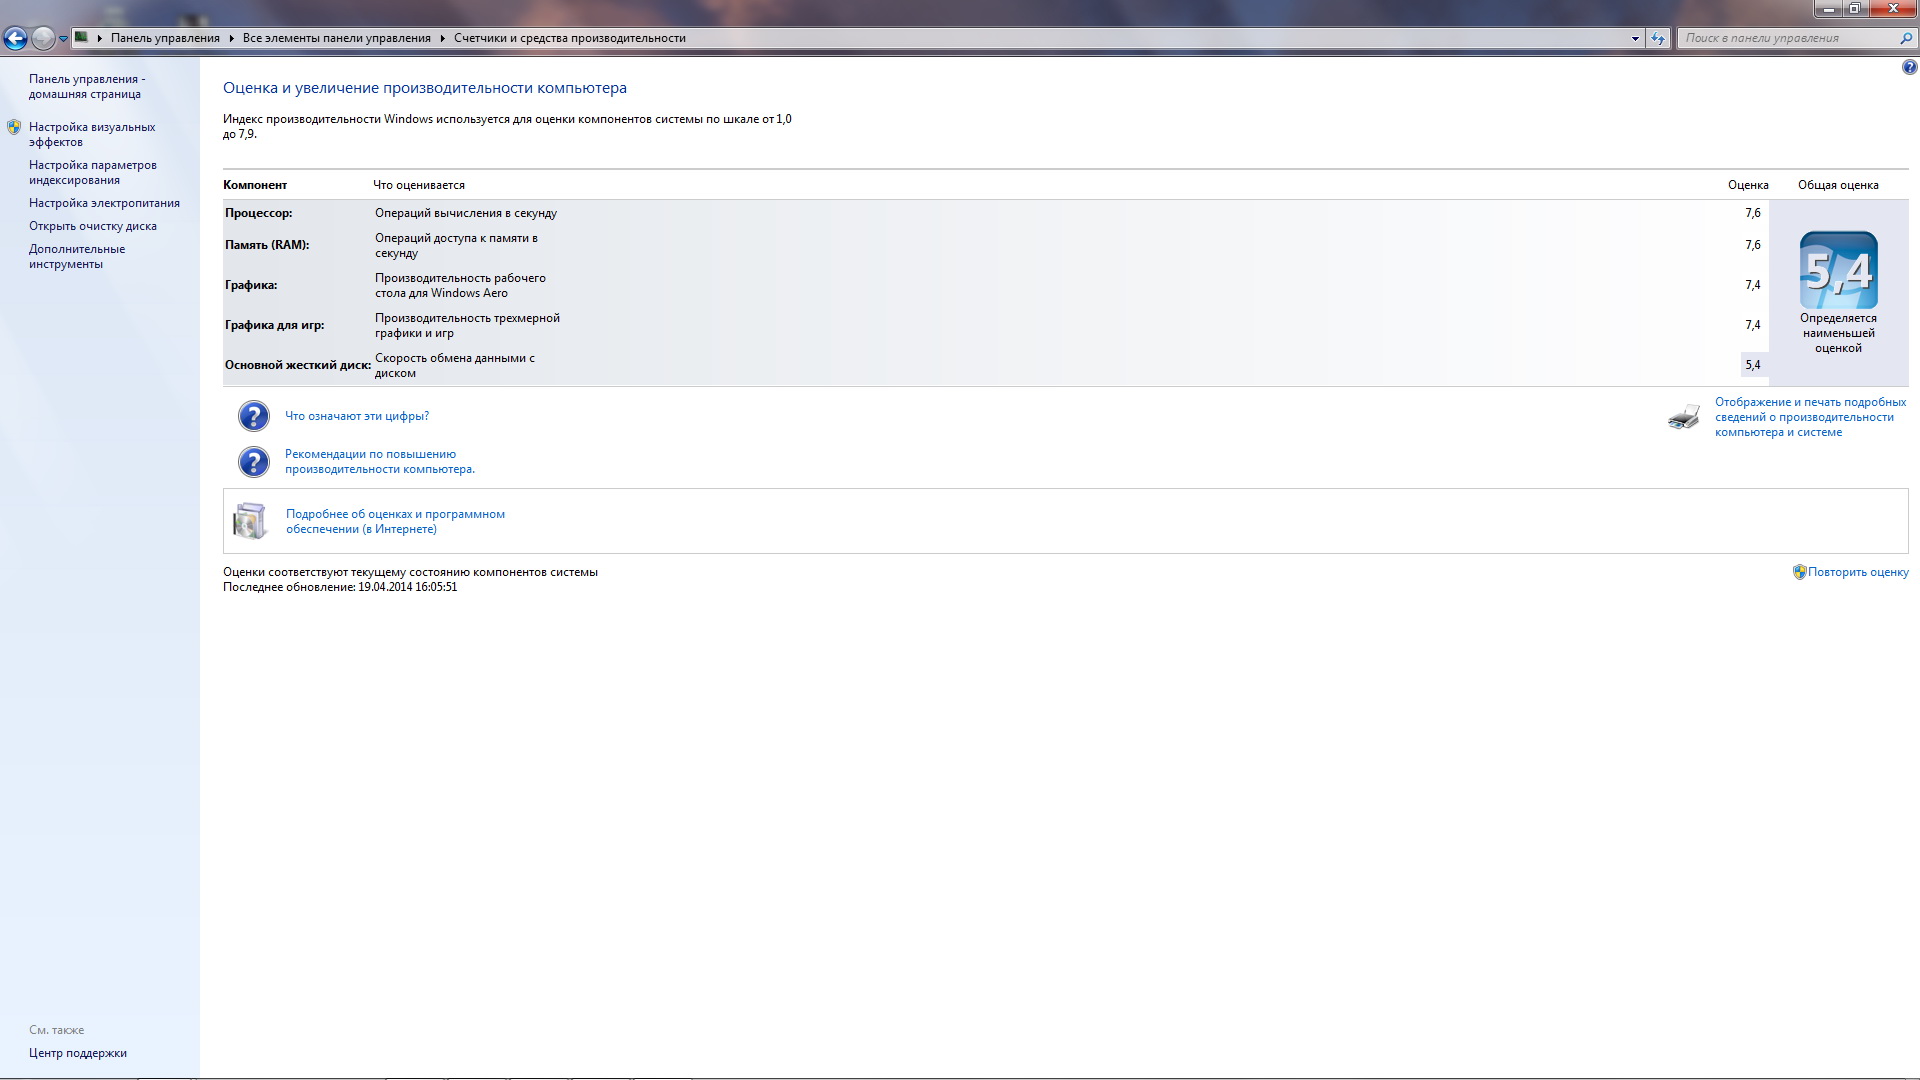1920x1080 pixels.
Task: Click the question icon beside 'Что означают эти цифры?'
Action: [x=253, y=416]
